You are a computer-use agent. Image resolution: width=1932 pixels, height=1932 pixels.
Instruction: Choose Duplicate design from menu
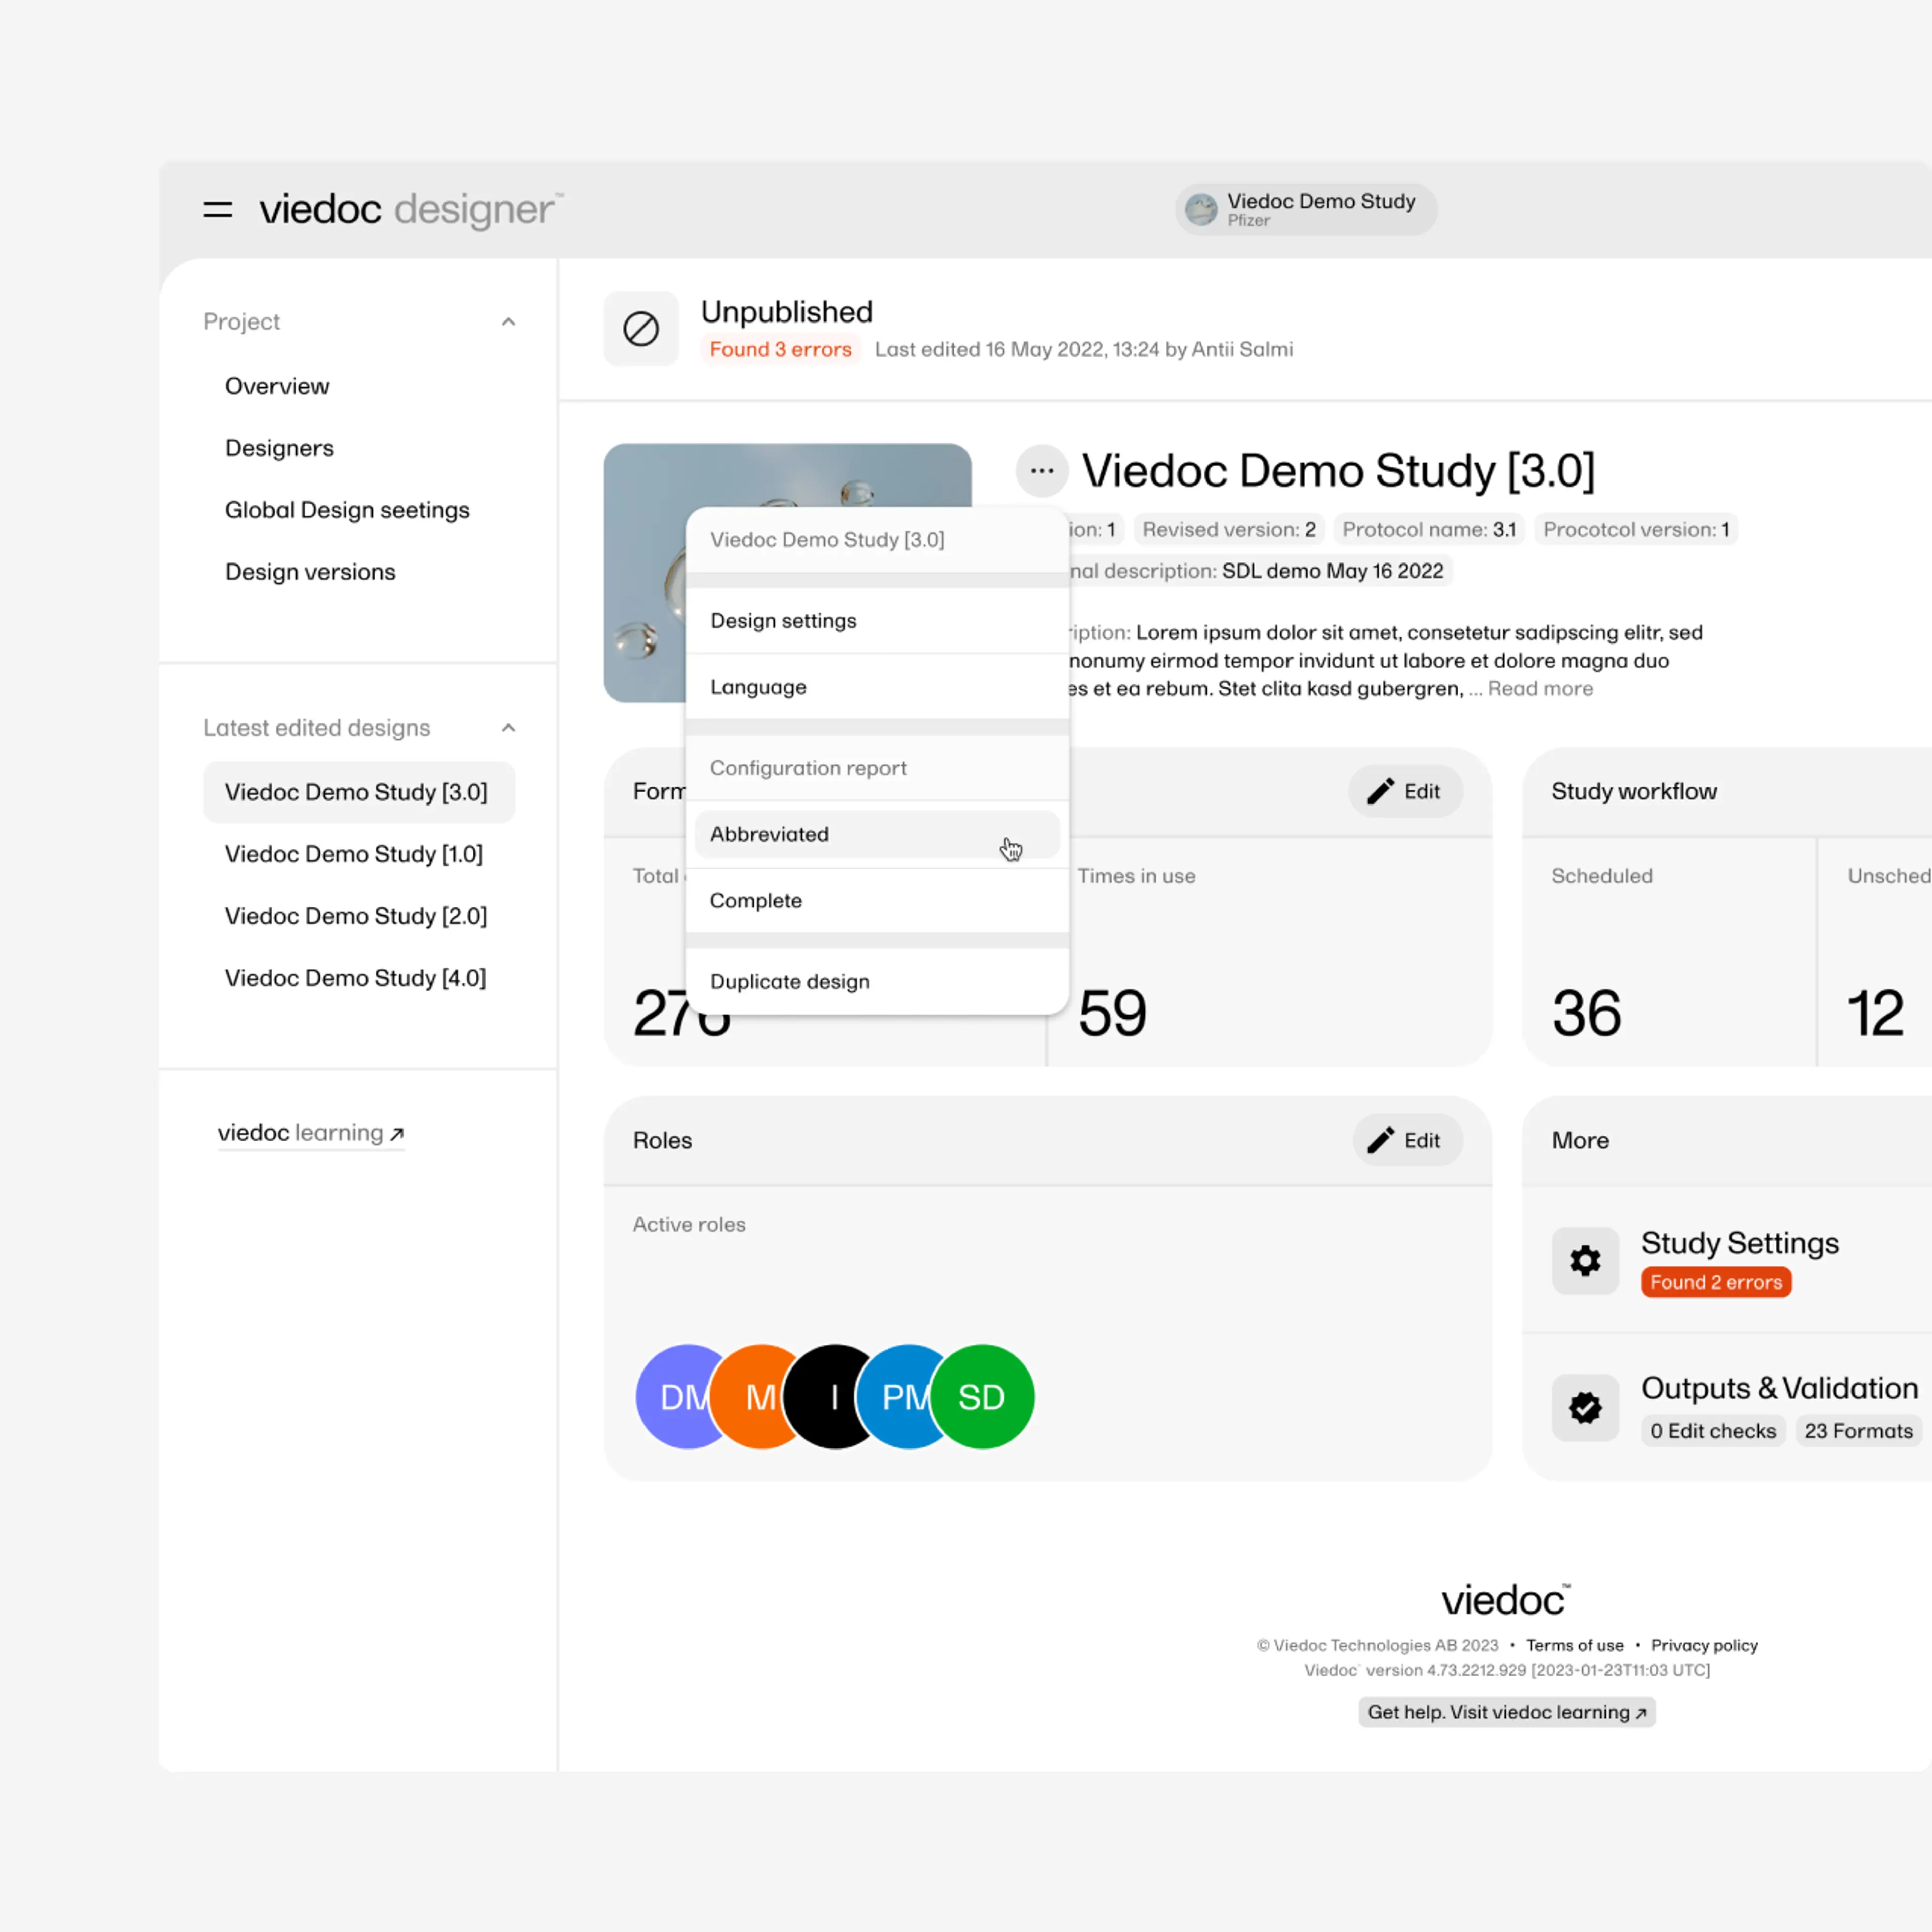(790, 981)
